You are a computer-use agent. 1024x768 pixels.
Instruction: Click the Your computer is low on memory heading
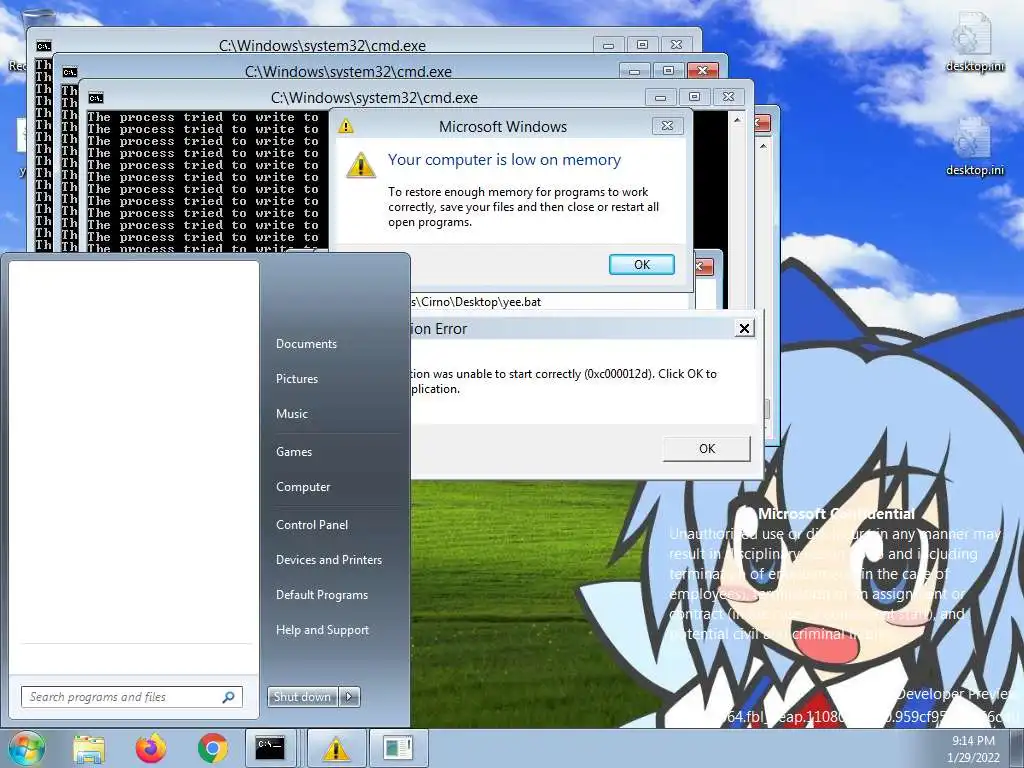tap(504, 160)
